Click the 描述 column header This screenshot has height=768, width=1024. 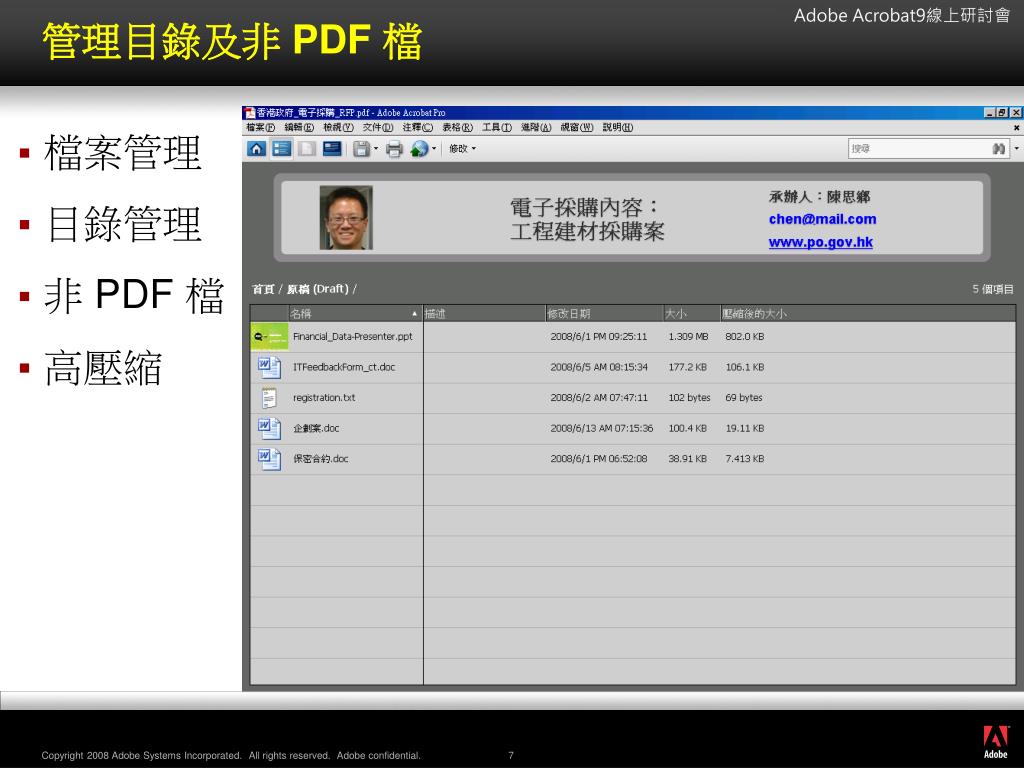[484, 313]
